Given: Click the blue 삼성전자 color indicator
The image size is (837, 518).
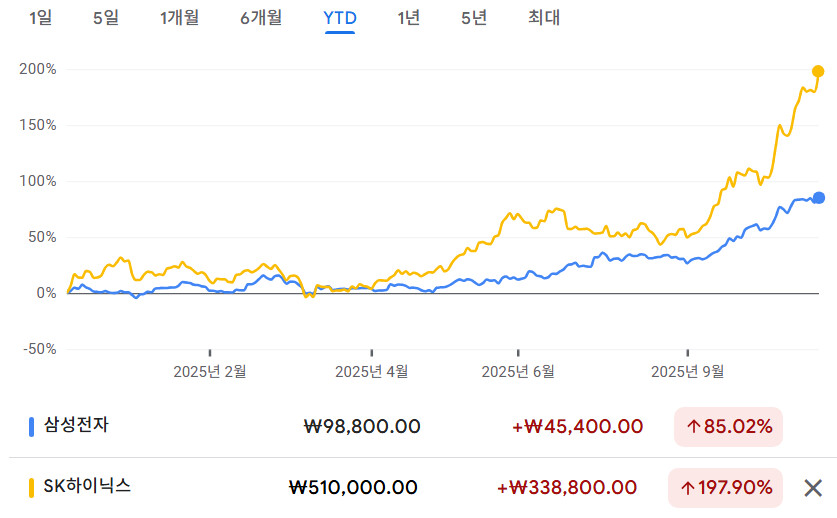Looking at the screenshot, I should pos(31,426).
